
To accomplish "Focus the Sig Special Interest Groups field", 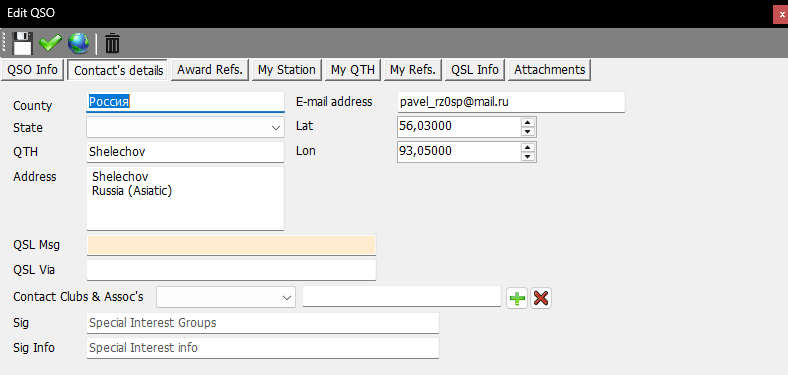I will (263, 323).
